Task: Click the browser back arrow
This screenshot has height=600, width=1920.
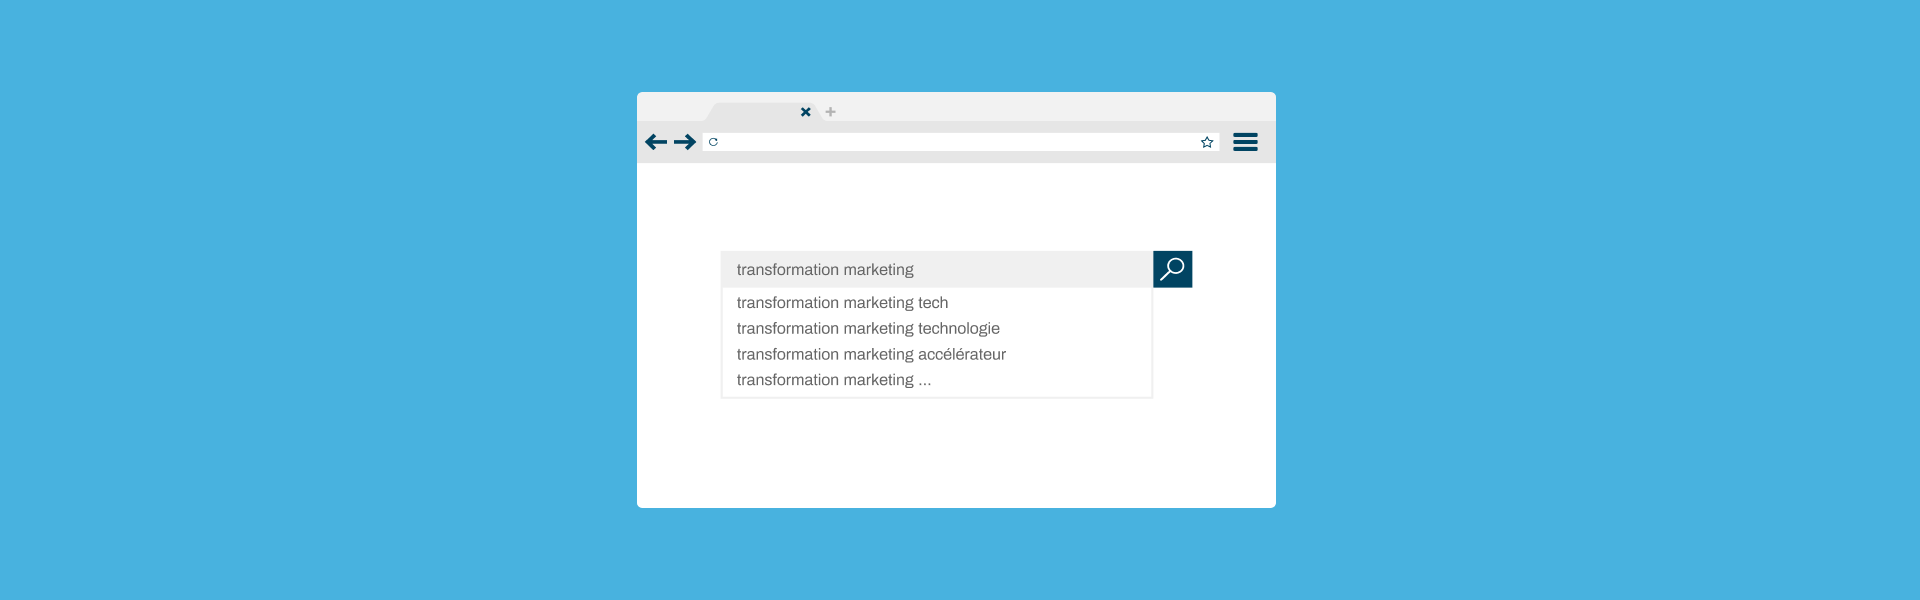Action: 656,142
